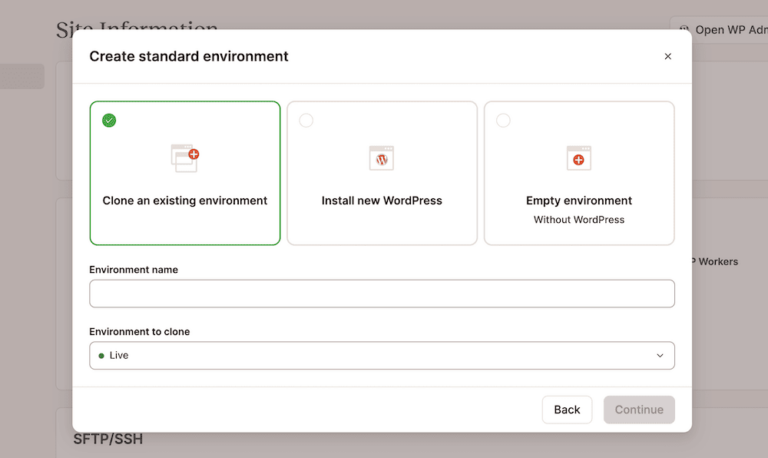The height and width of the screenshot is (458, 768).
Task: Click the green Live status dot
Action: pyautogui.click(x=101, y=356)
